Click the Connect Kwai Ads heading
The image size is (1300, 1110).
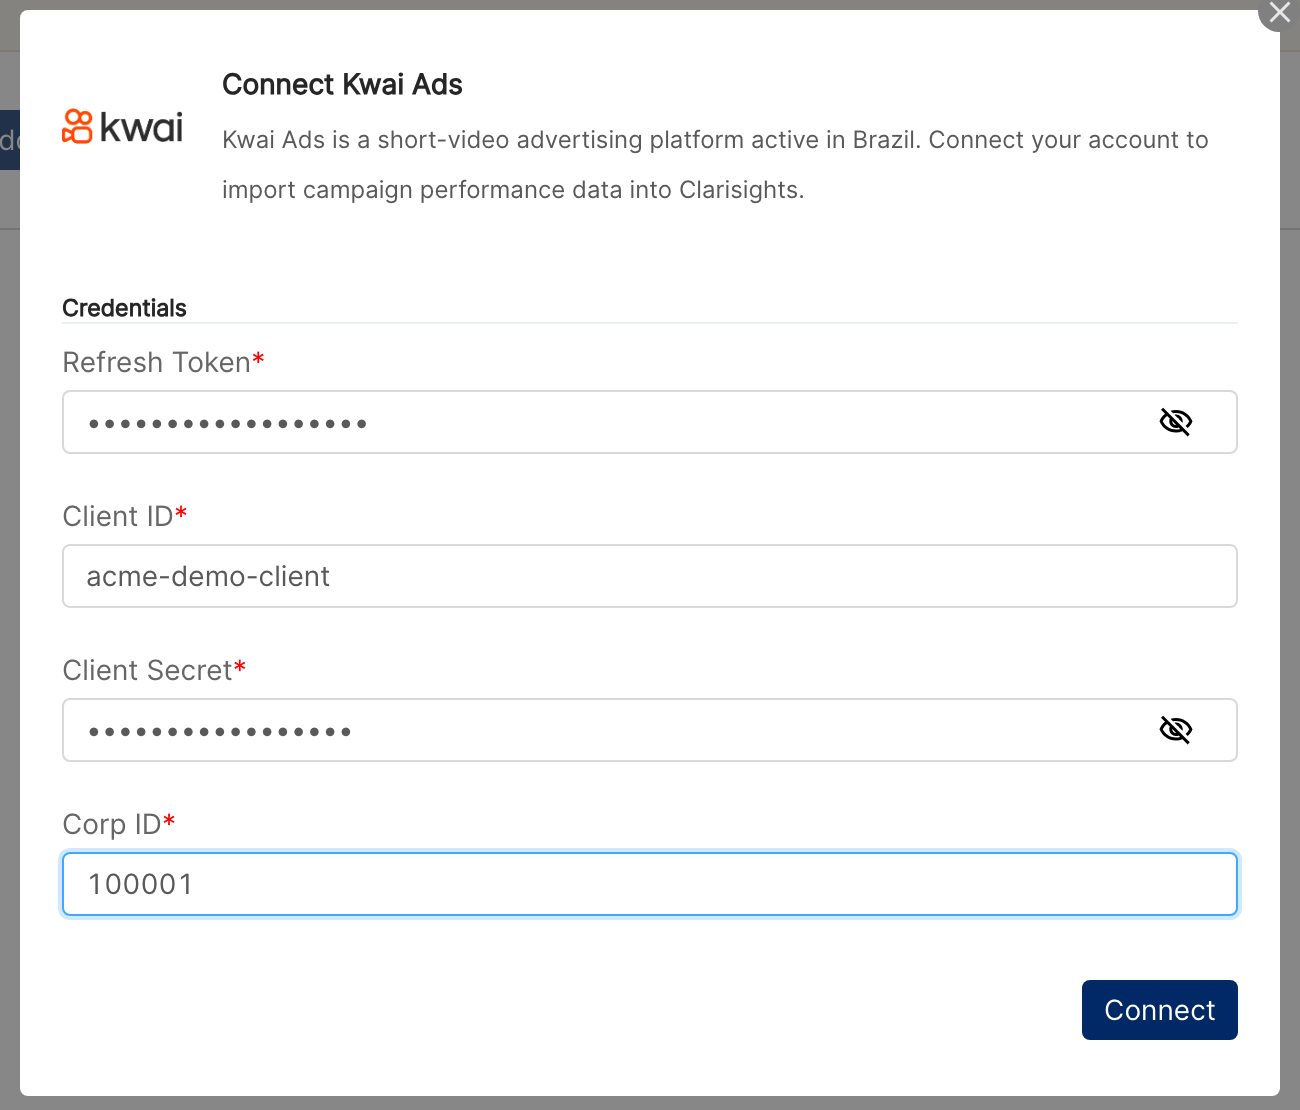(x=342, y=85)
